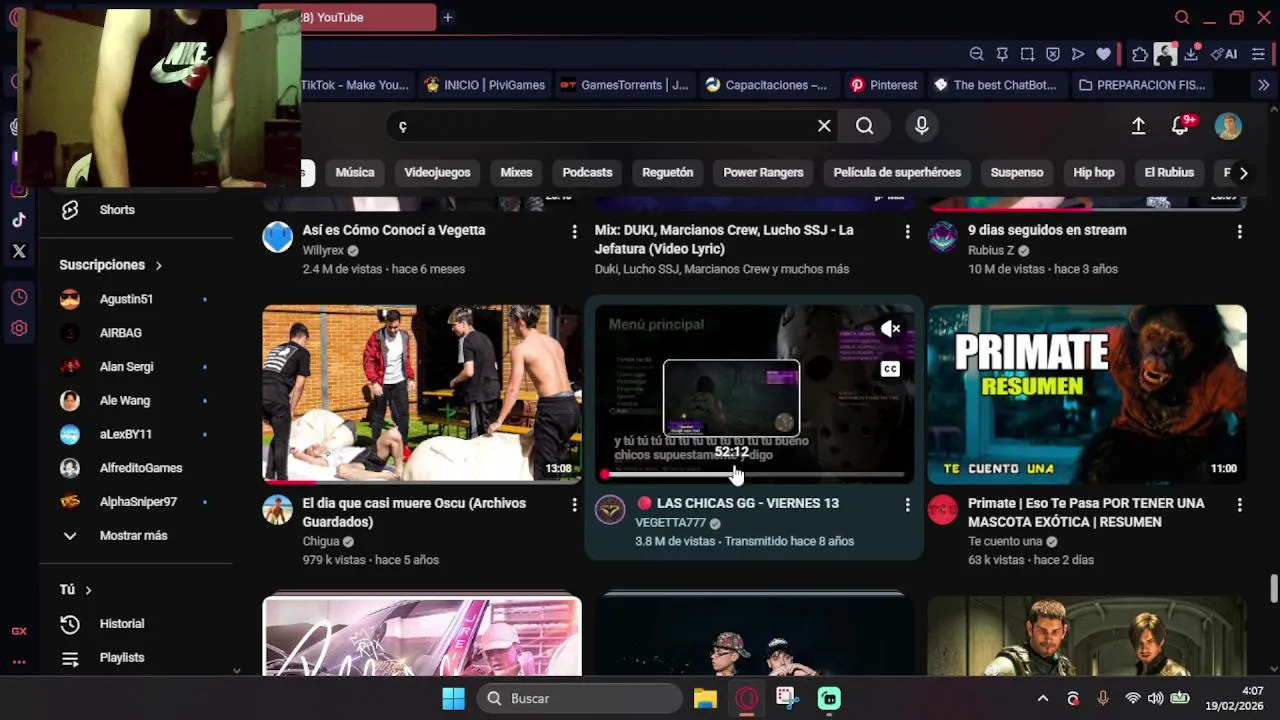The width and height of the screenshot is (1280, 720).
Task: Open the Windows Start menu
Action: (453, 698)
